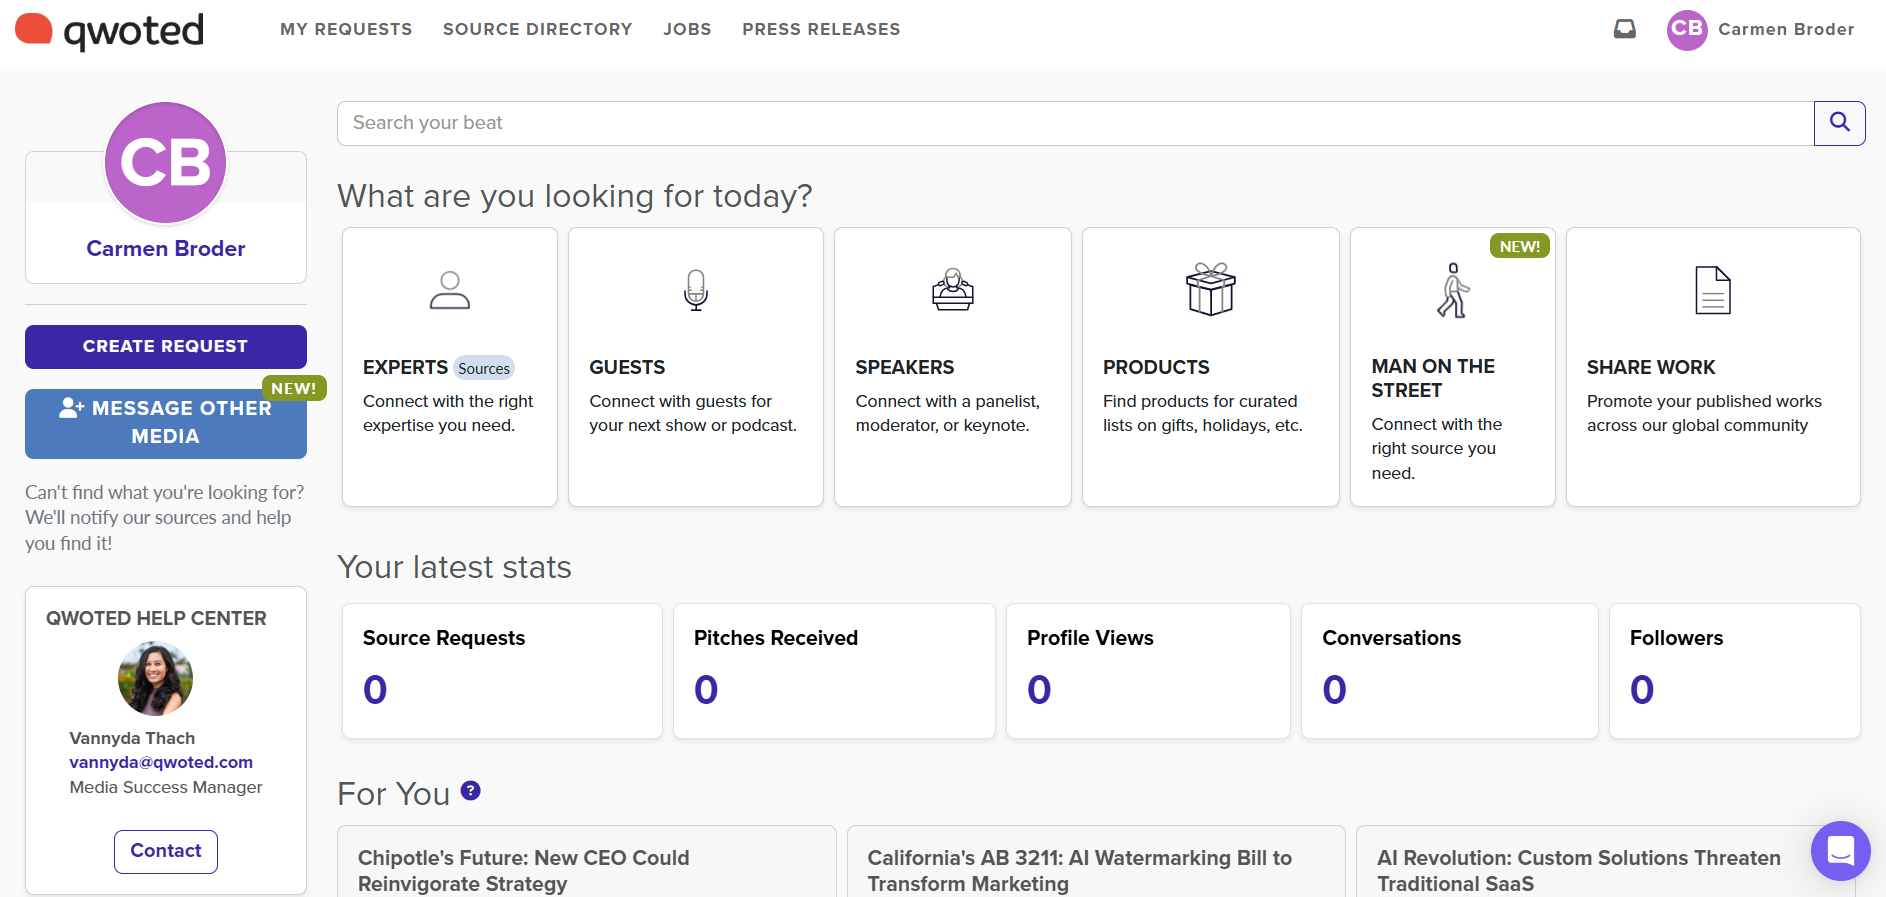Click the For You heading
The image size is (1886, 897).
[x=394, y=794]
